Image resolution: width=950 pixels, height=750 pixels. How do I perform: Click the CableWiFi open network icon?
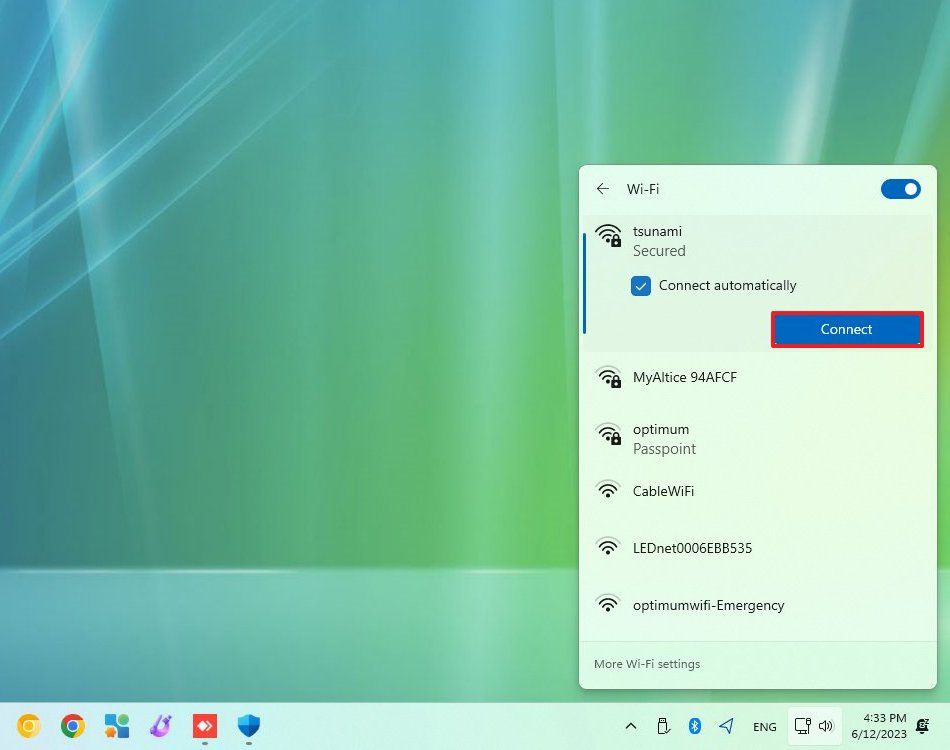(609, 490)
